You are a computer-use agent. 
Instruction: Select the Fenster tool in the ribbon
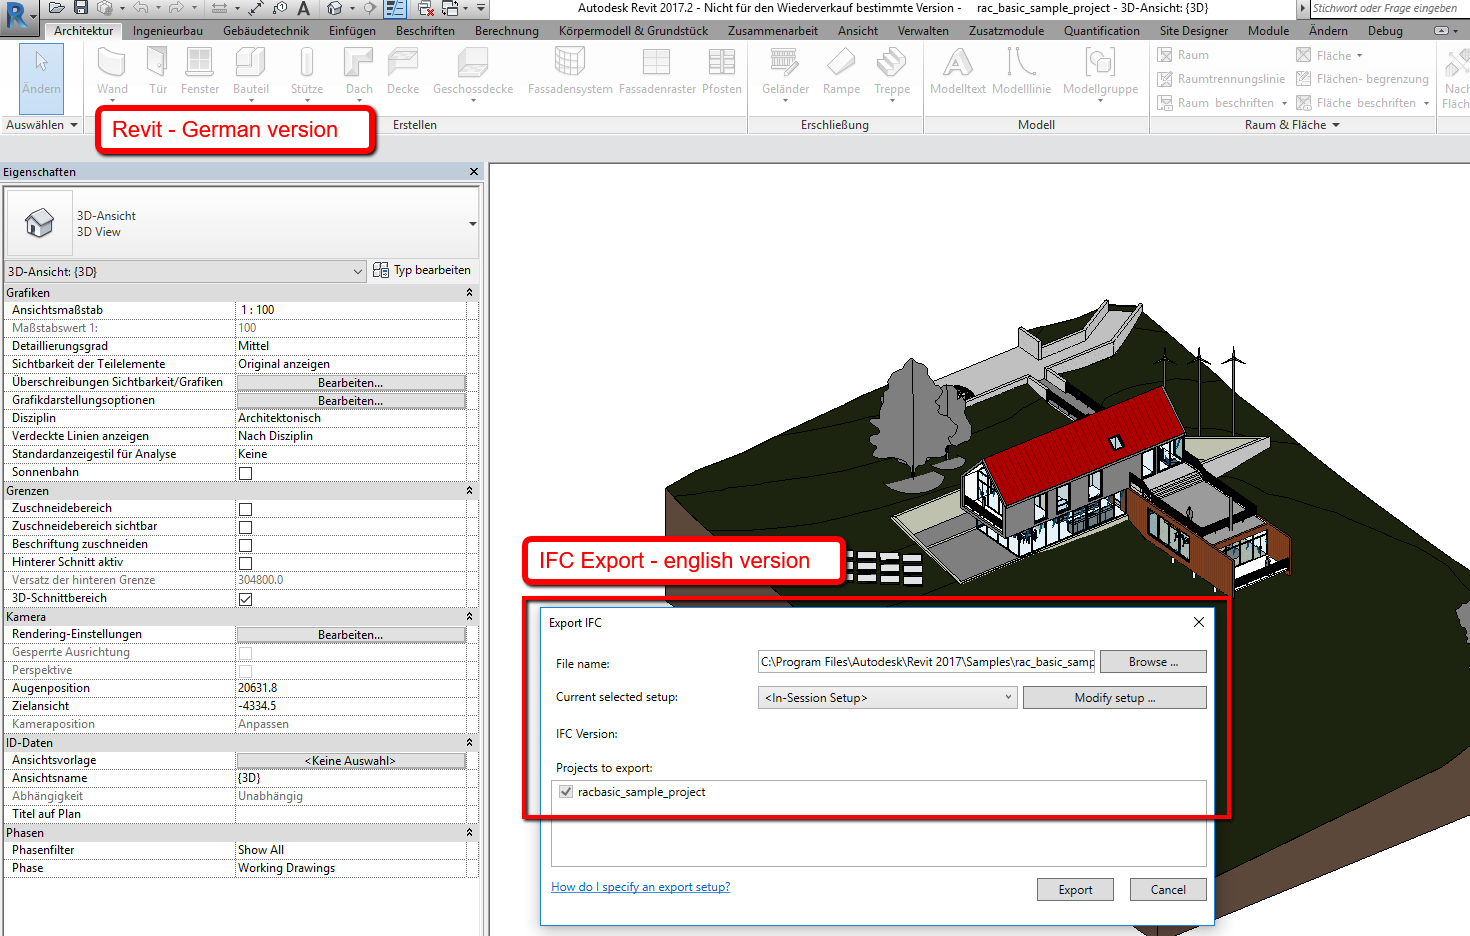pos(200,71)
